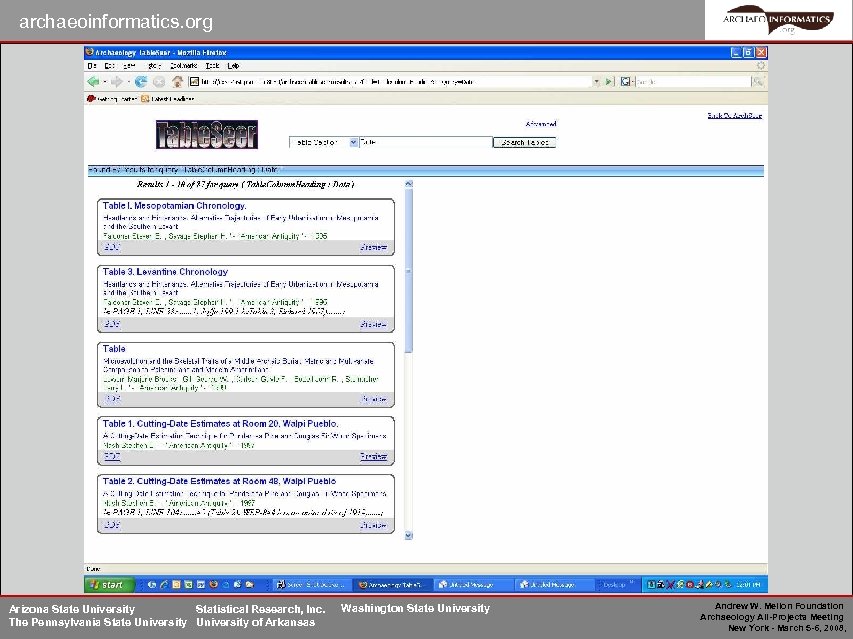853x639 pixels.
Task: Open the History menu
Action: (154, 66)
